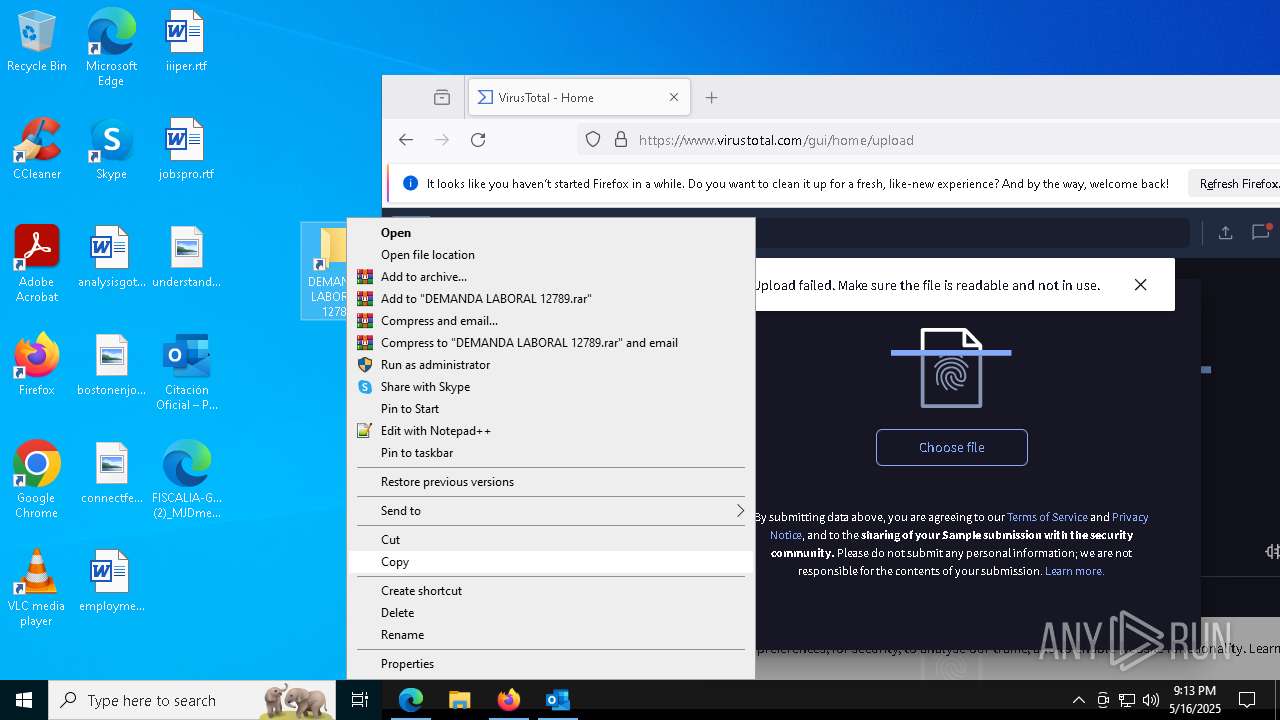Dismiss the Upload failed message
Screen dimensions: 1280x720
[1140, 285]
